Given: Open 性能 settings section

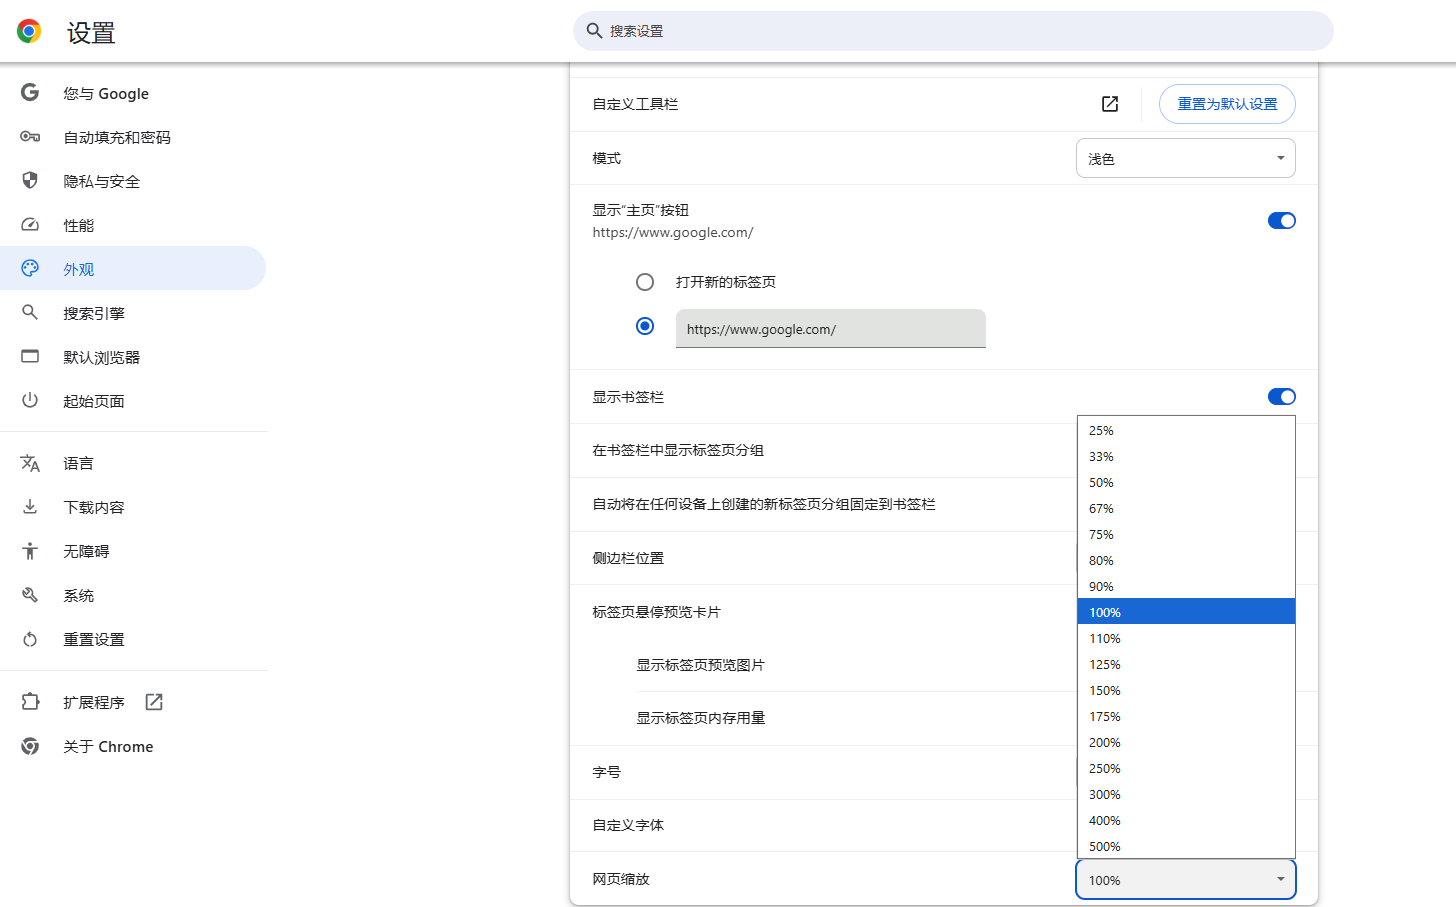Looking at the screenshot, I should click(x=133, y=225).
